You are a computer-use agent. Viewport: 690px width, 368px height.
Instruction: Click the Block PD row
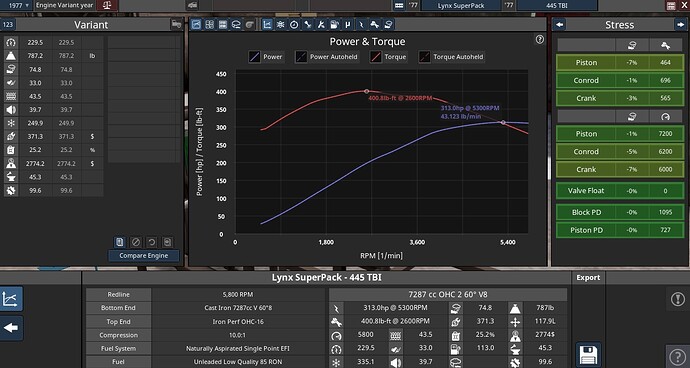click(620, 212)
